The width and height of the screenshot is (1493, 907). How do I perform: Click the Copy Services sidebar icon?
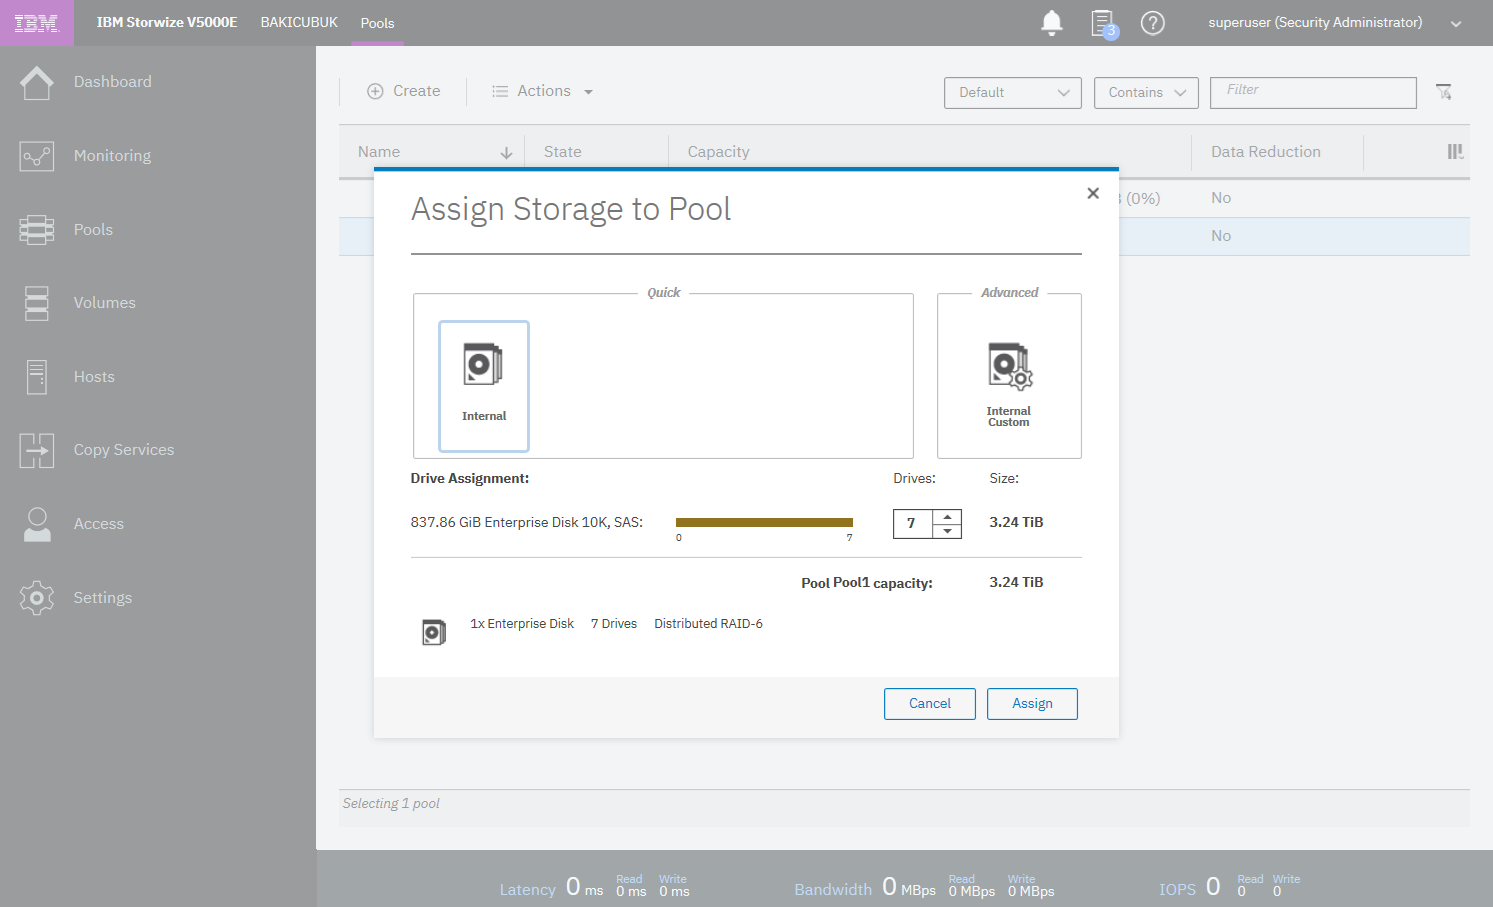tap(37, 451)
